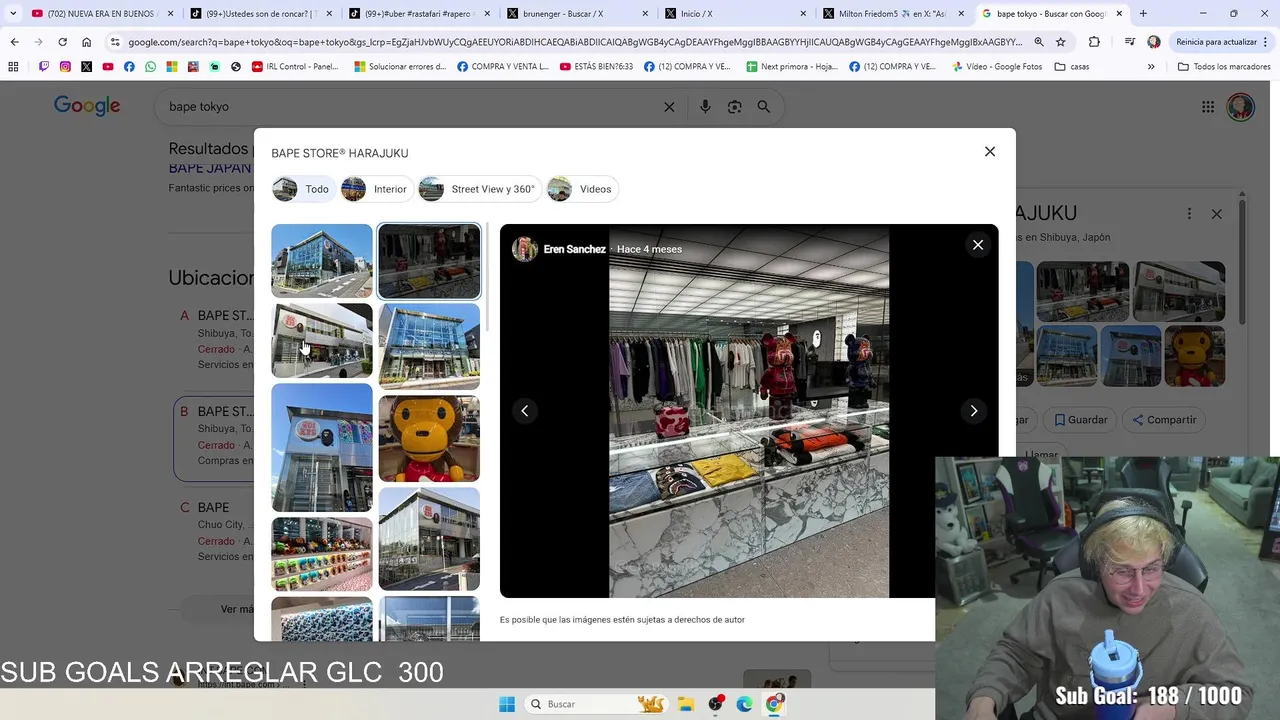The image size is (1280, 720).
Task: Show the previous photo with left arrow
Action: click(x=525, y=411)
